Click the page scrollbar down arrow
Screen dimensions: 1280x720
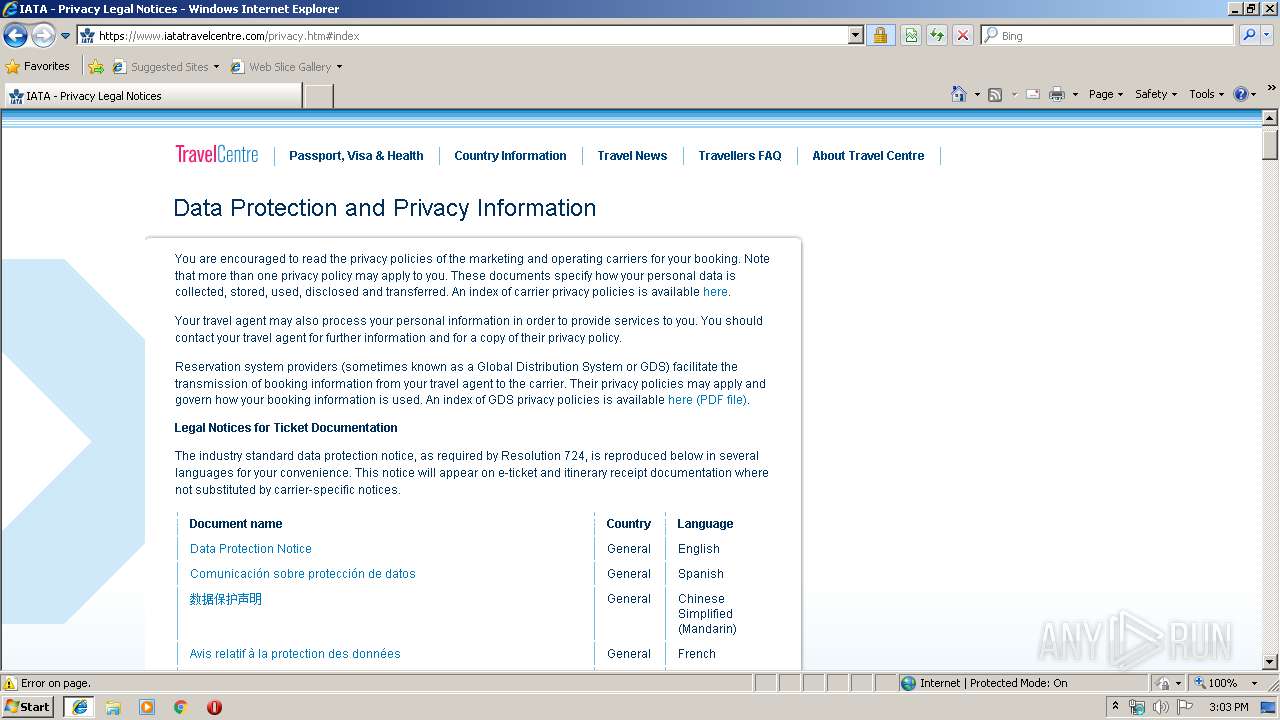click(x=1270, y=662)
